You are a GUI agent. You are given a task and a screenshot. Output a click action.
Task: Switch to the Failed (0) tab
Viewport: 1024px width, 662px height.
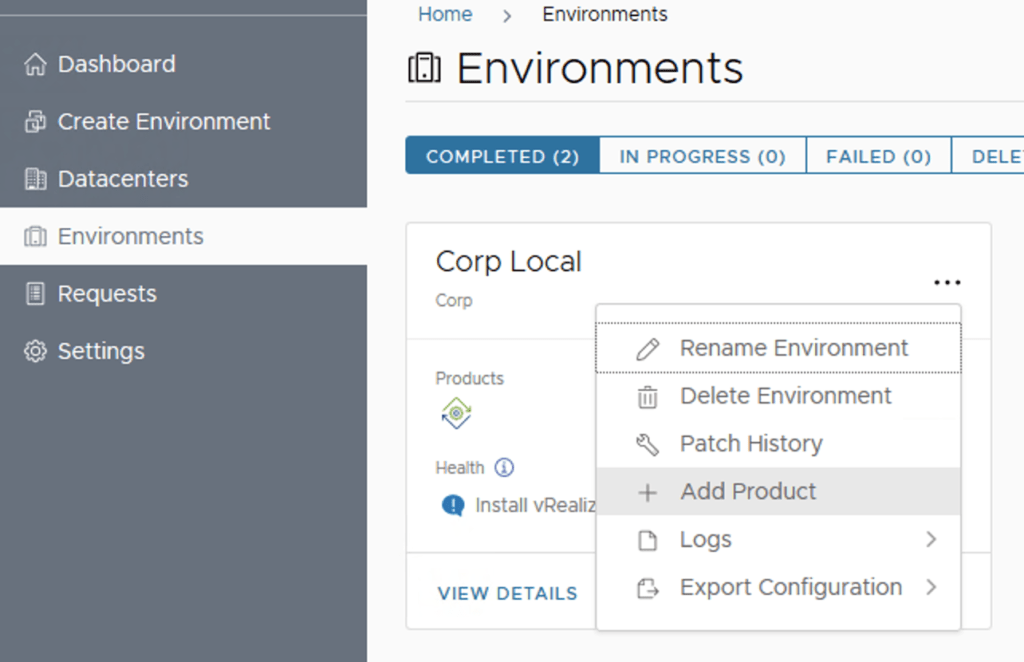tap(877, 157)
